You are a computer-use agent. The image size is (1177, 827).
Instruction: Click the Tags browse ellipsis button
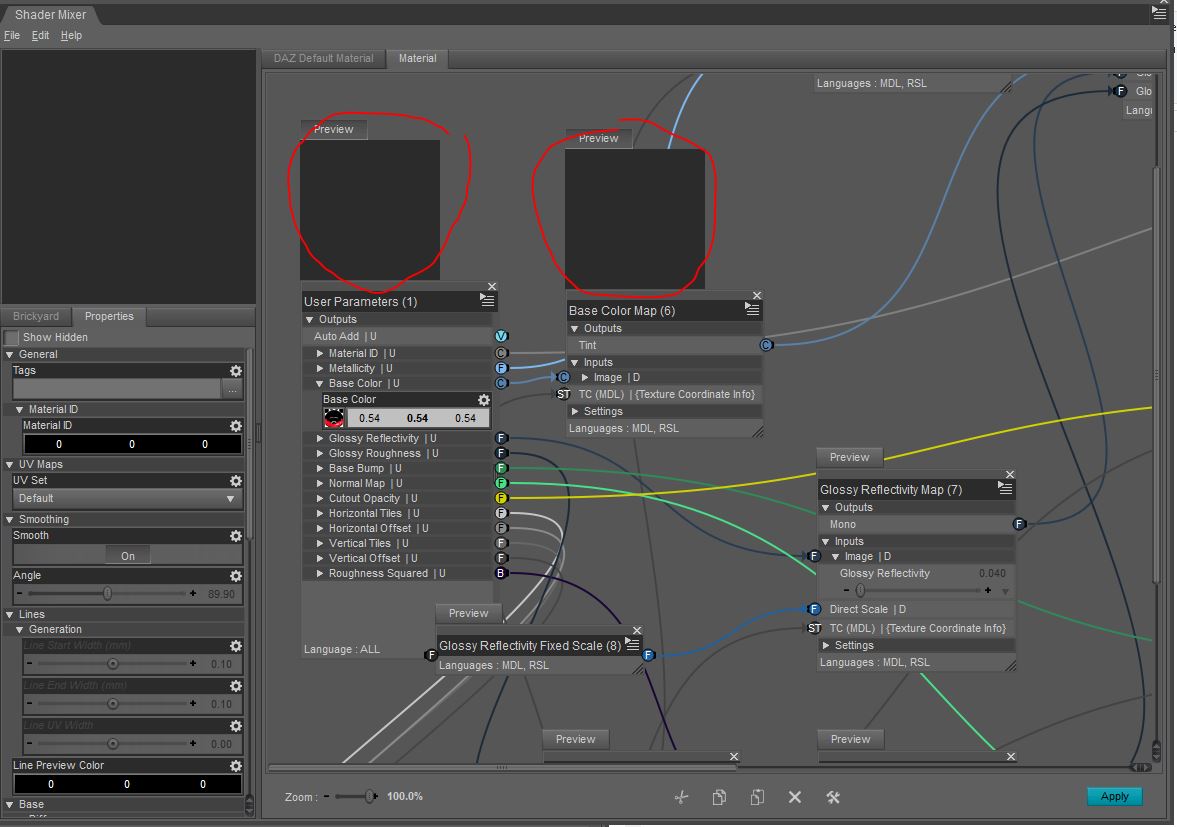[x=232, y=389]
